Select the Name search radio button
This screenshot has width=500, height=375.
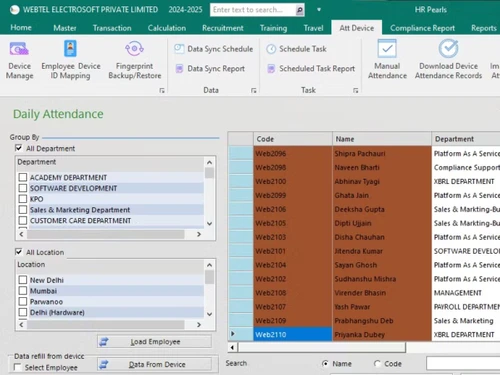(x=325, y=364)
